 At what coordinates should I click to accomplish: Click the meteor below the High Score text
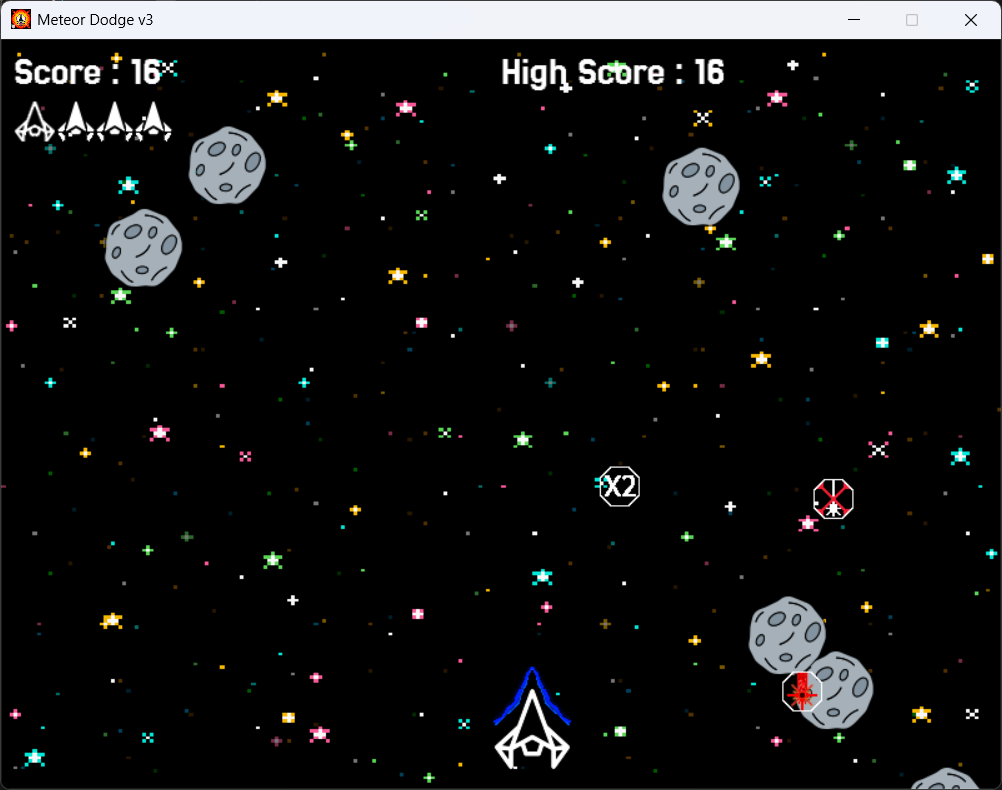point(701,187)
